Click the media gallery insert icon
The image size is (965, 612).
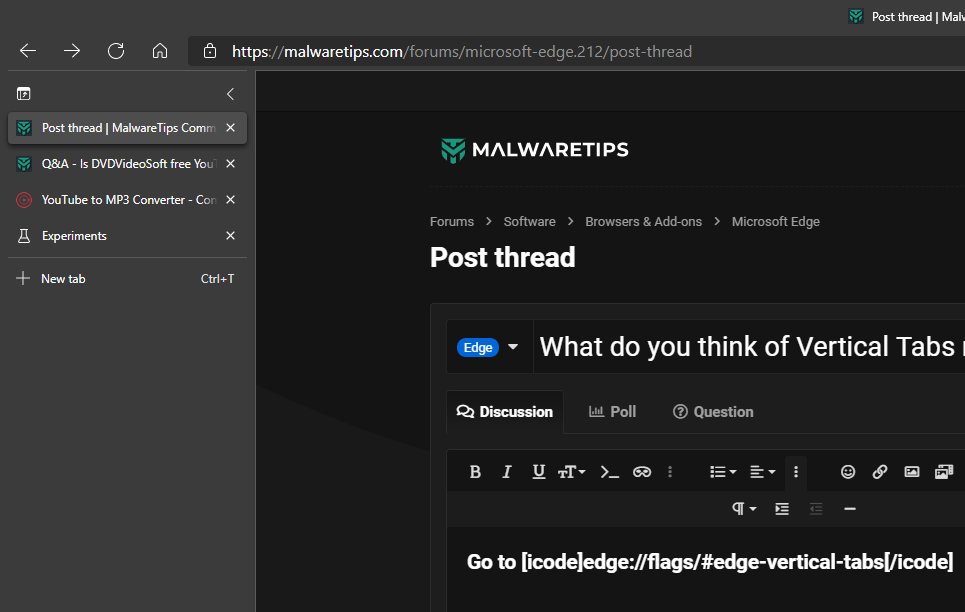click(943, 472)
